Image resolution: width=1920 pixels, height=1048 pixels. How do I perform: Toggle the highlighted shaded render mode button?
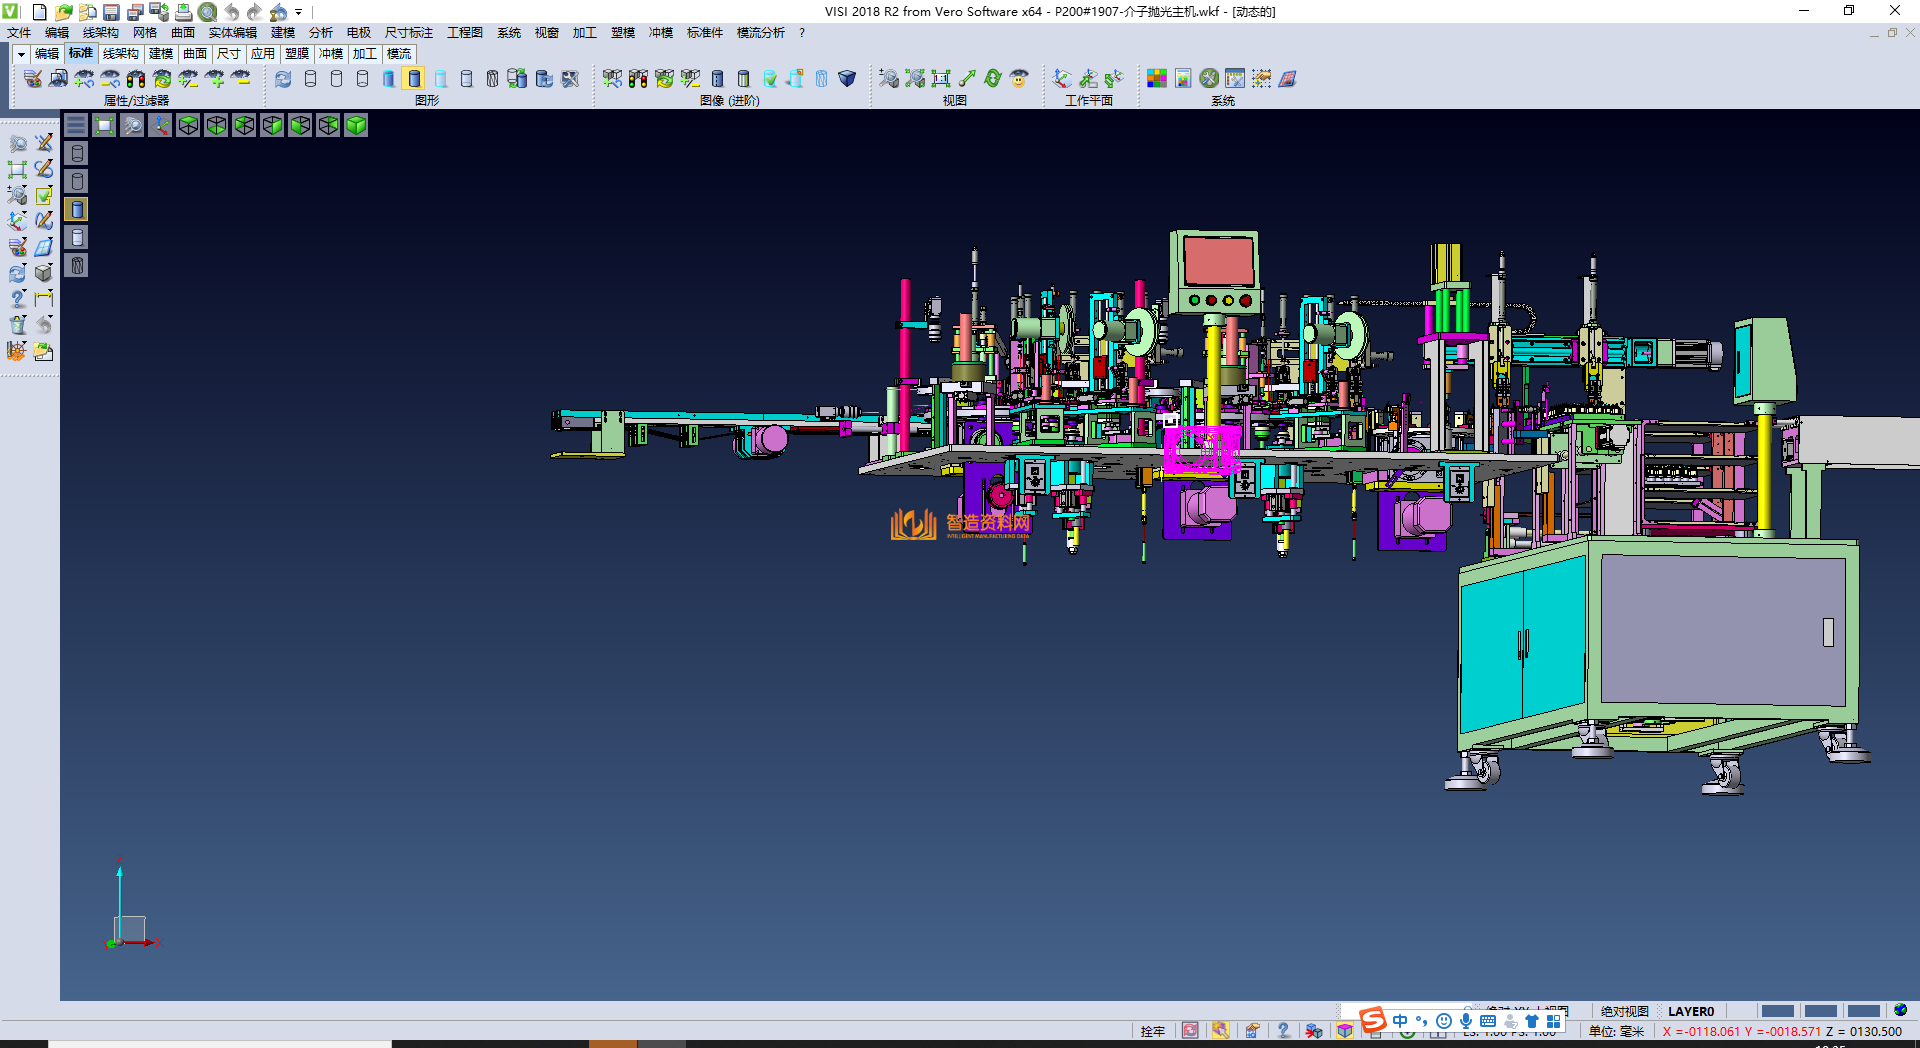pos(414,79)
